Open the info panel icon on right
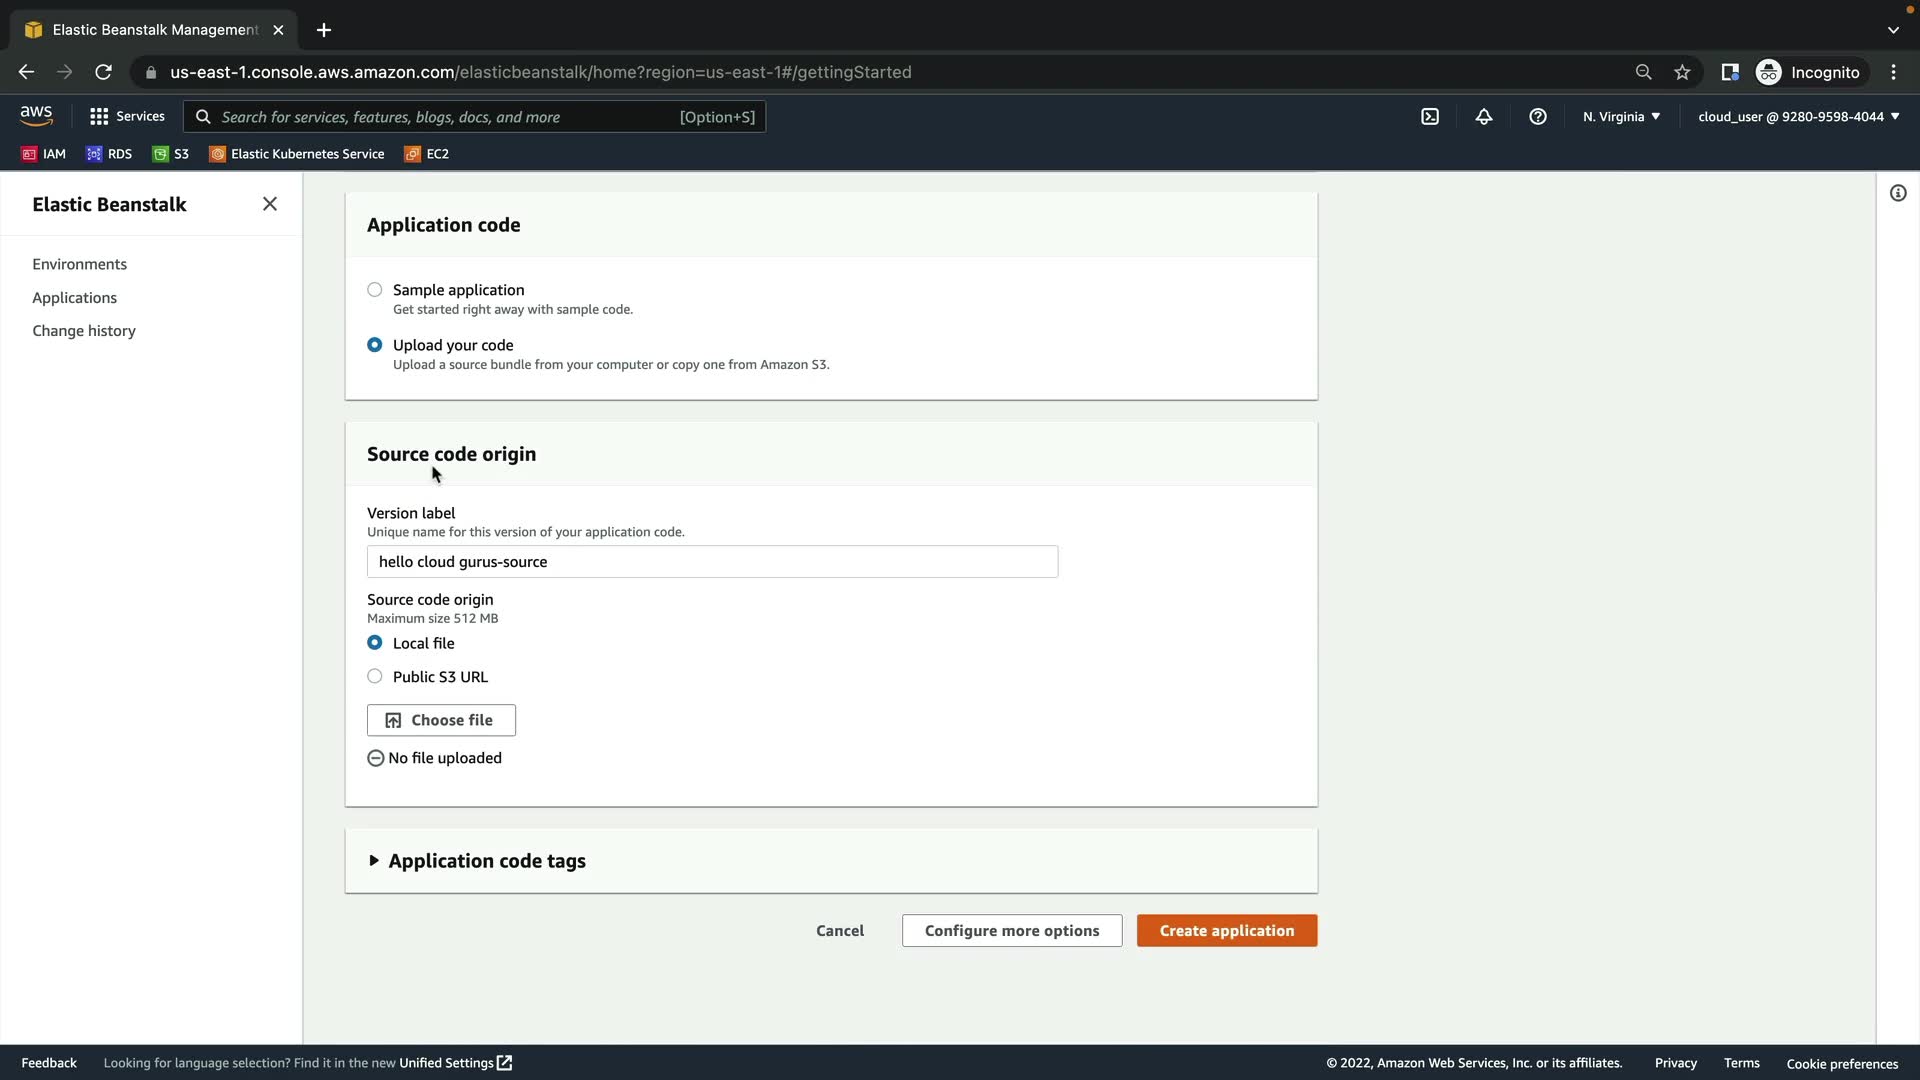 click(x=1898, y=193)
